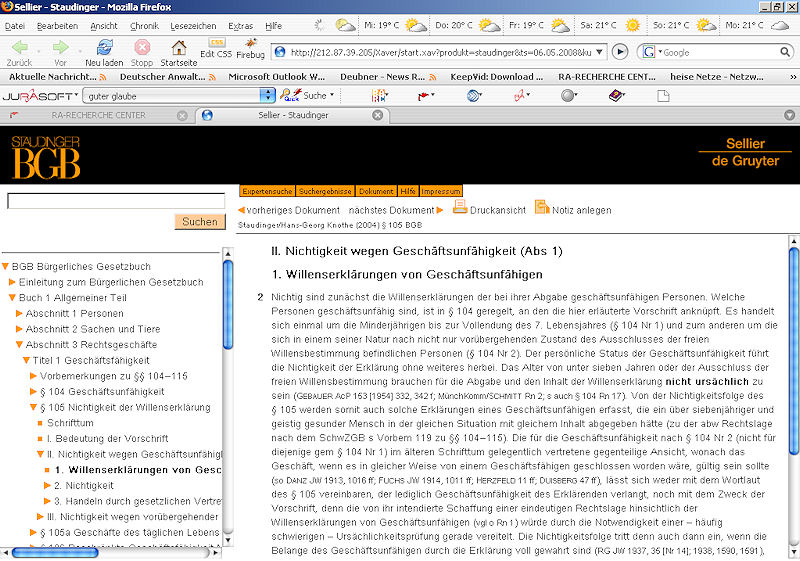
Task: Click the Notiz anlegen note icon
Action: pos(542,207)
